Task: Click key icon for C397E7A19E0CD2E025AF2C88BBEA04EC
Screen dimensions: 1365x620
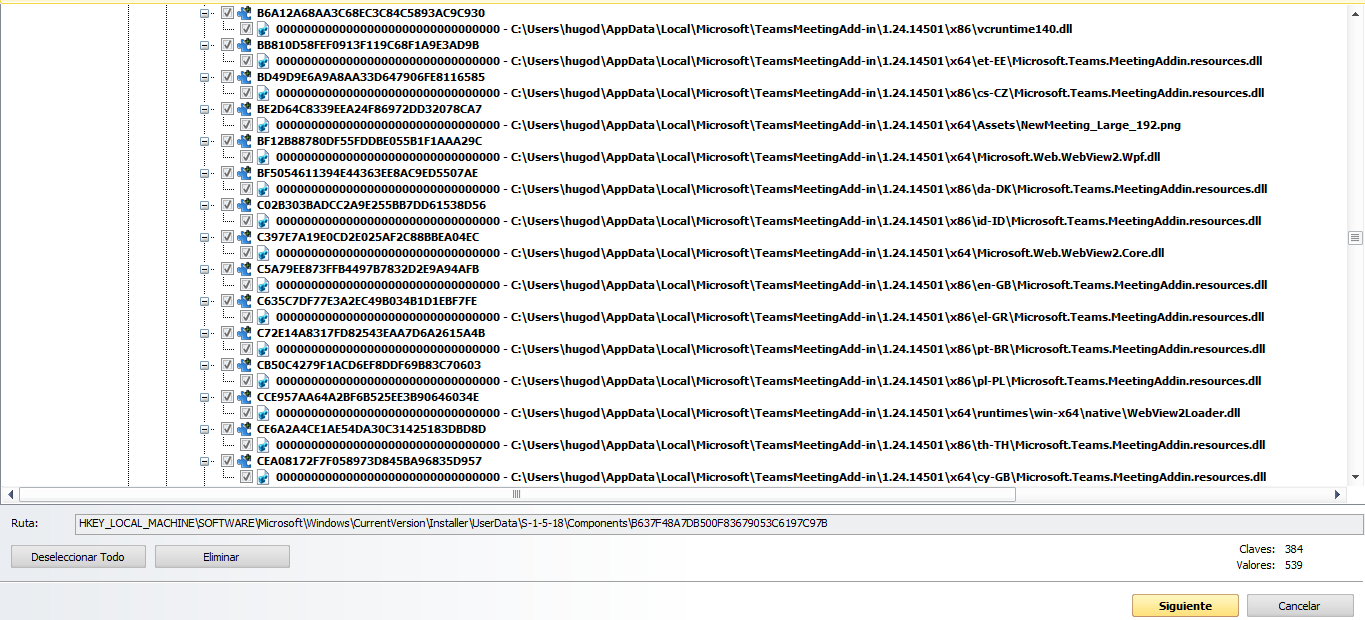Action: tap(244, 237)
